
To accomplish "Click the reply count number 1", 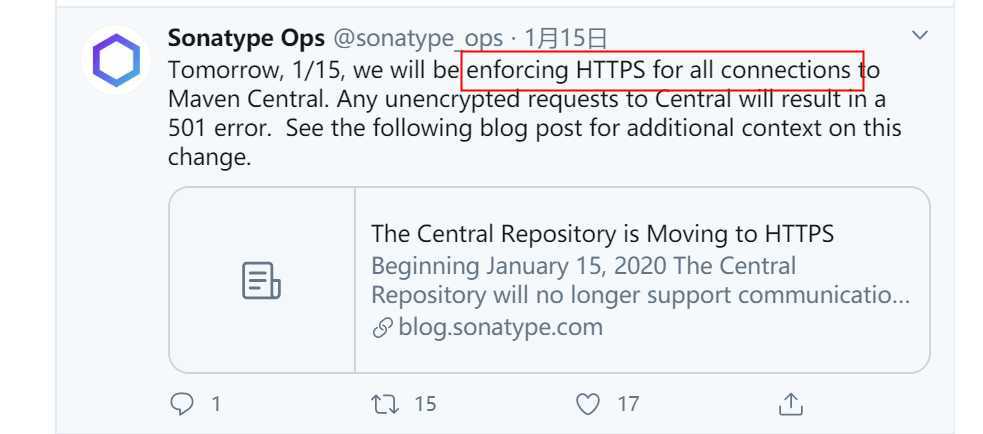I will pos(216,405).
